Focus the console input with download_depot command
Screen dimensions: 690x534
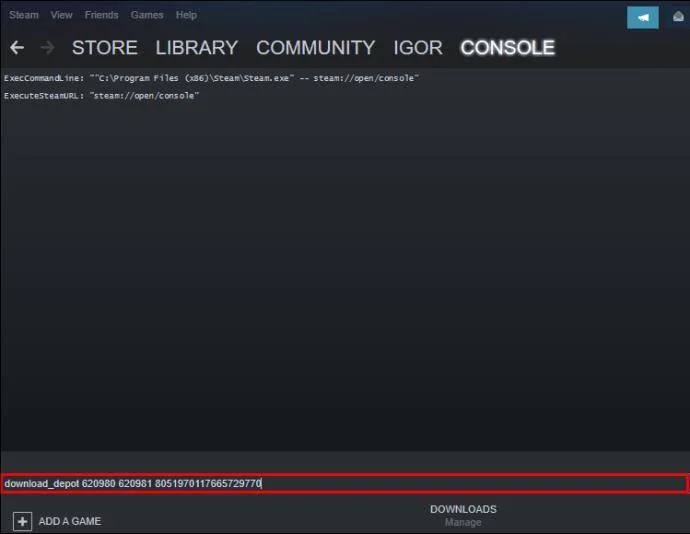coord(345,483)
